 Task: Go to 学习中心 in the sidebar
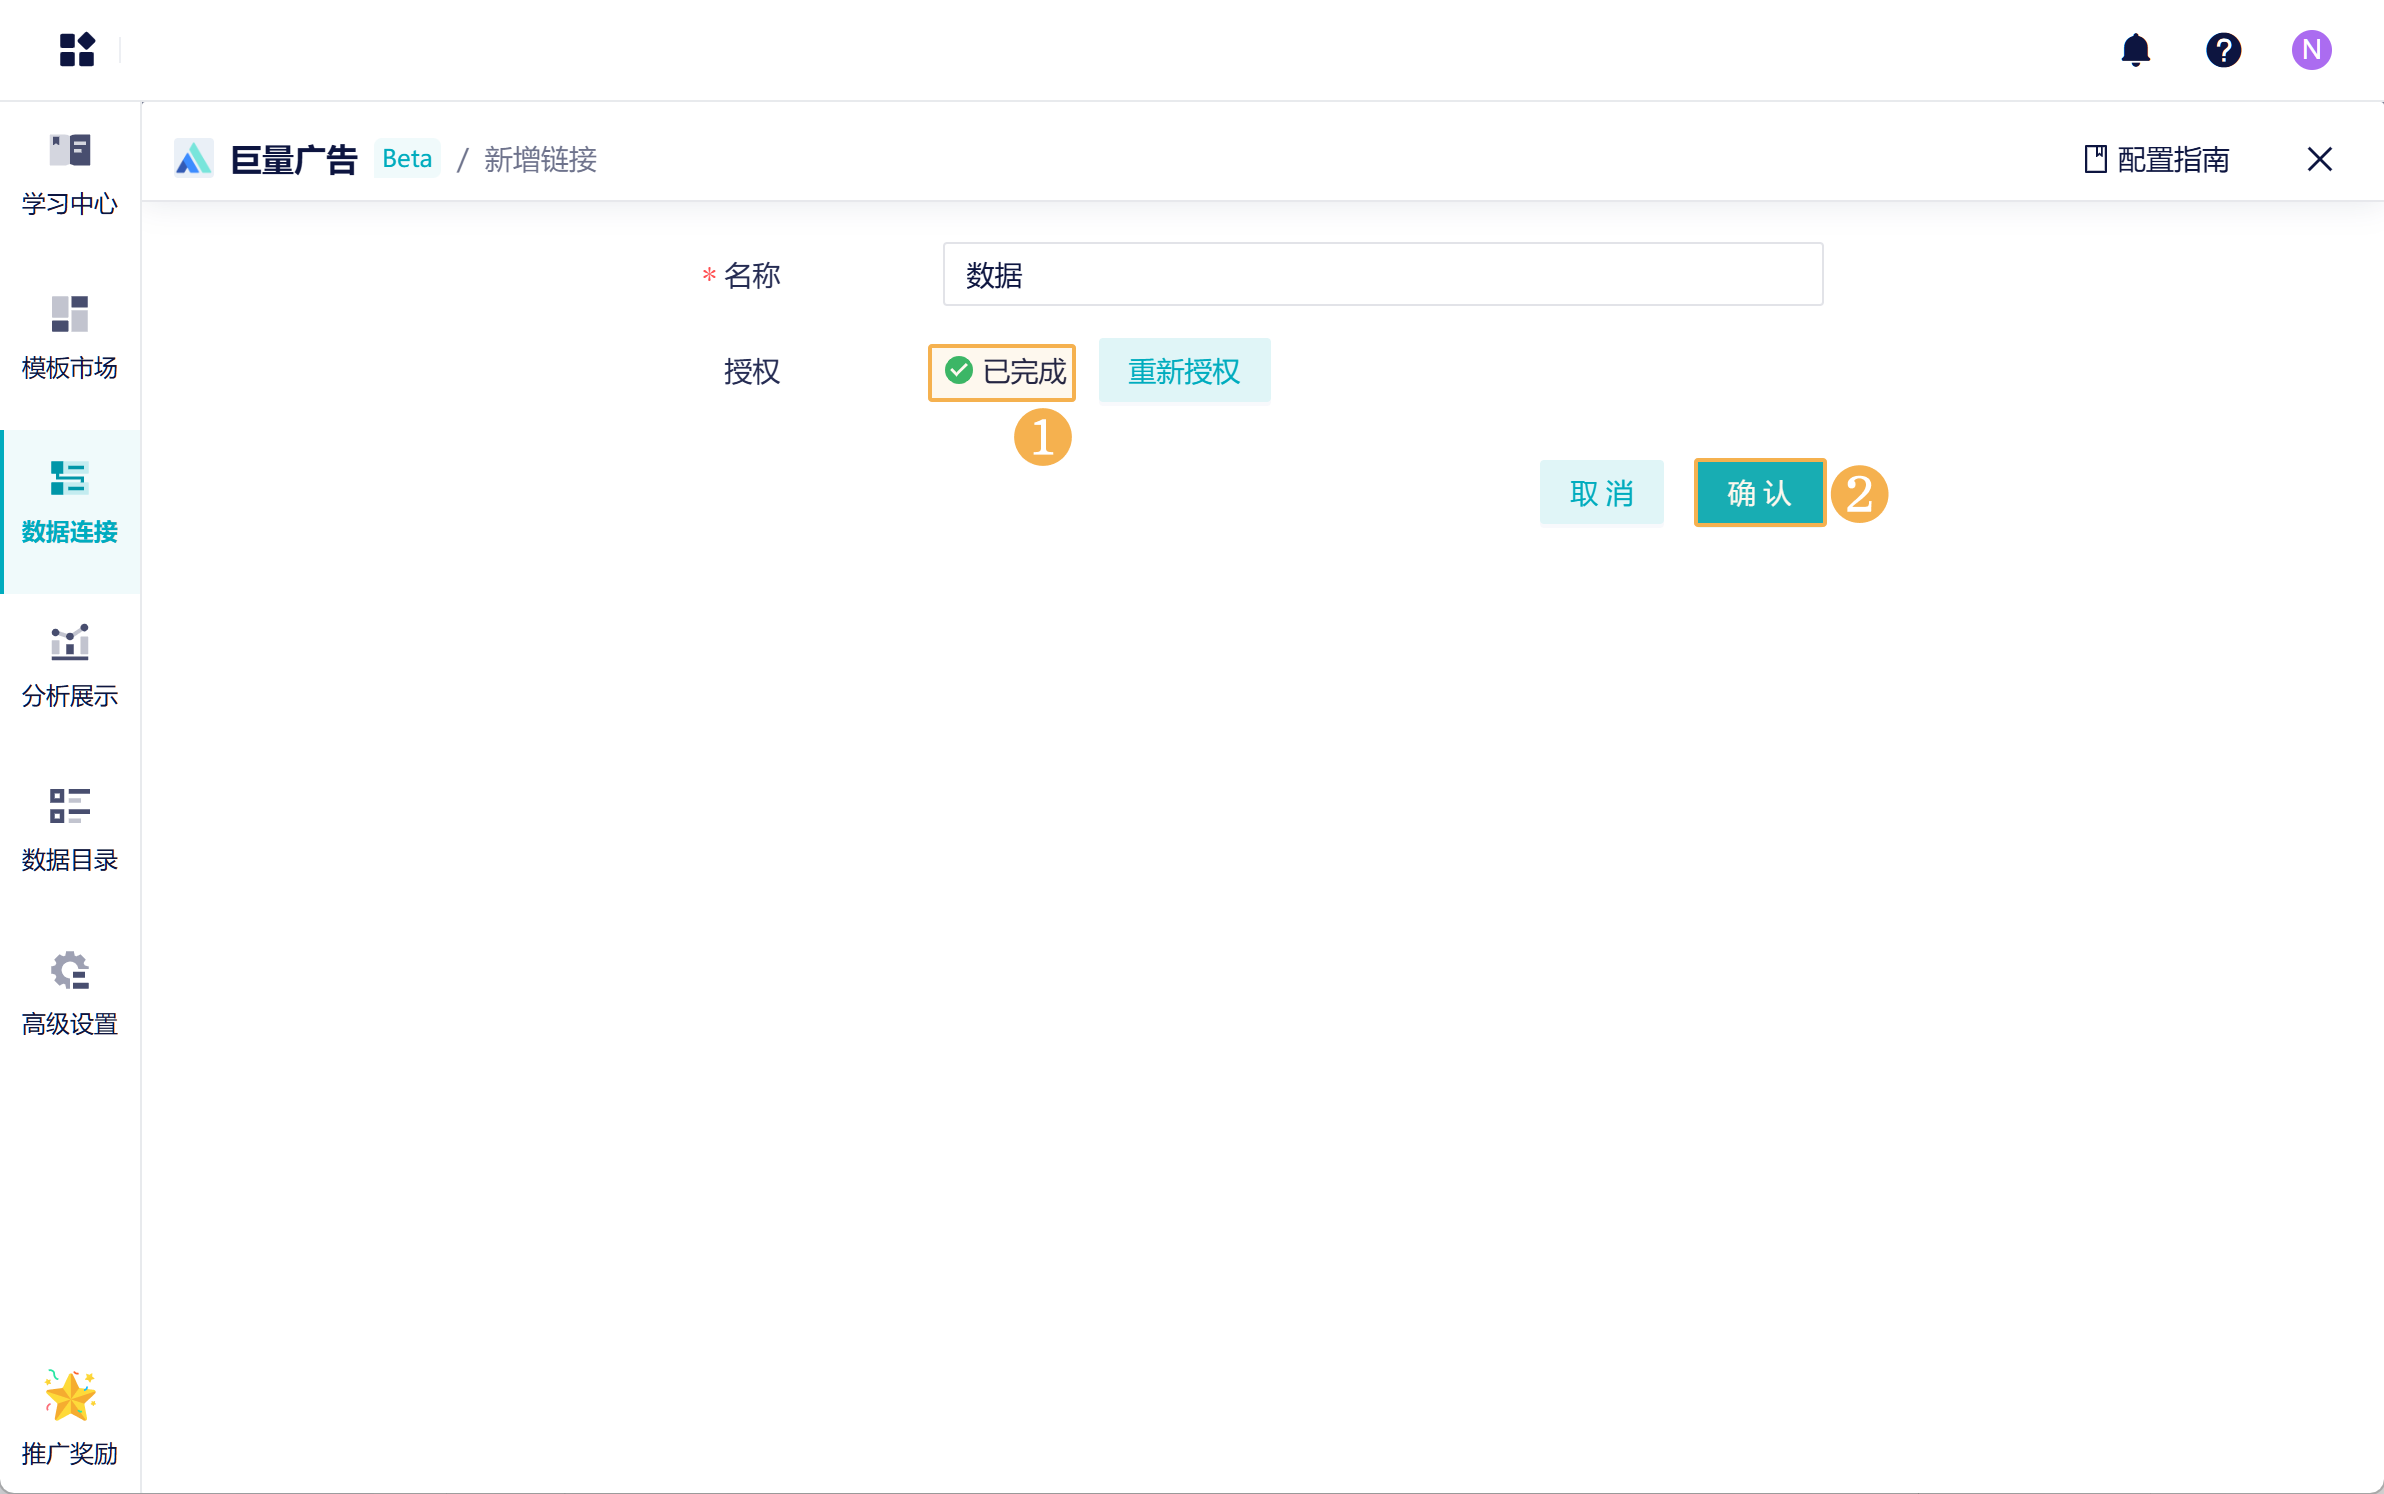[x=70, y=174]
